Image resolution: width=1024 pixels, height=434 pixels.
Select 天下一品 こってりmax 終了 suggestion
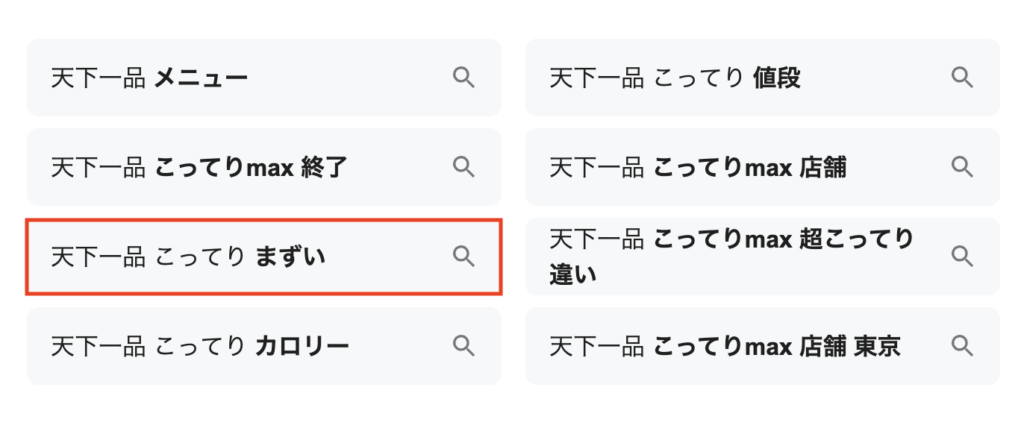tap(264, 167)
